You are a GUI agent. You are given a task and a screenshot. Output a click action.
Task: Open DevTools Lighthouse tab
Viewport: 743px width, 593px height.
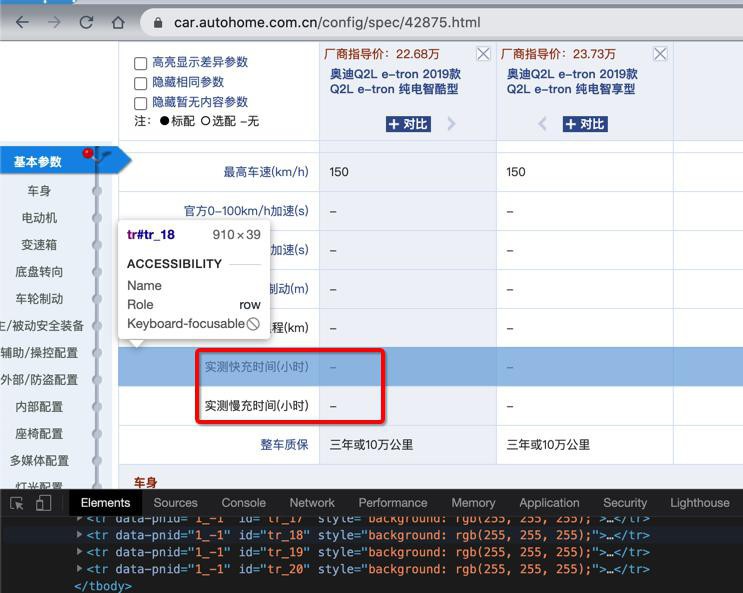[700, 503]
